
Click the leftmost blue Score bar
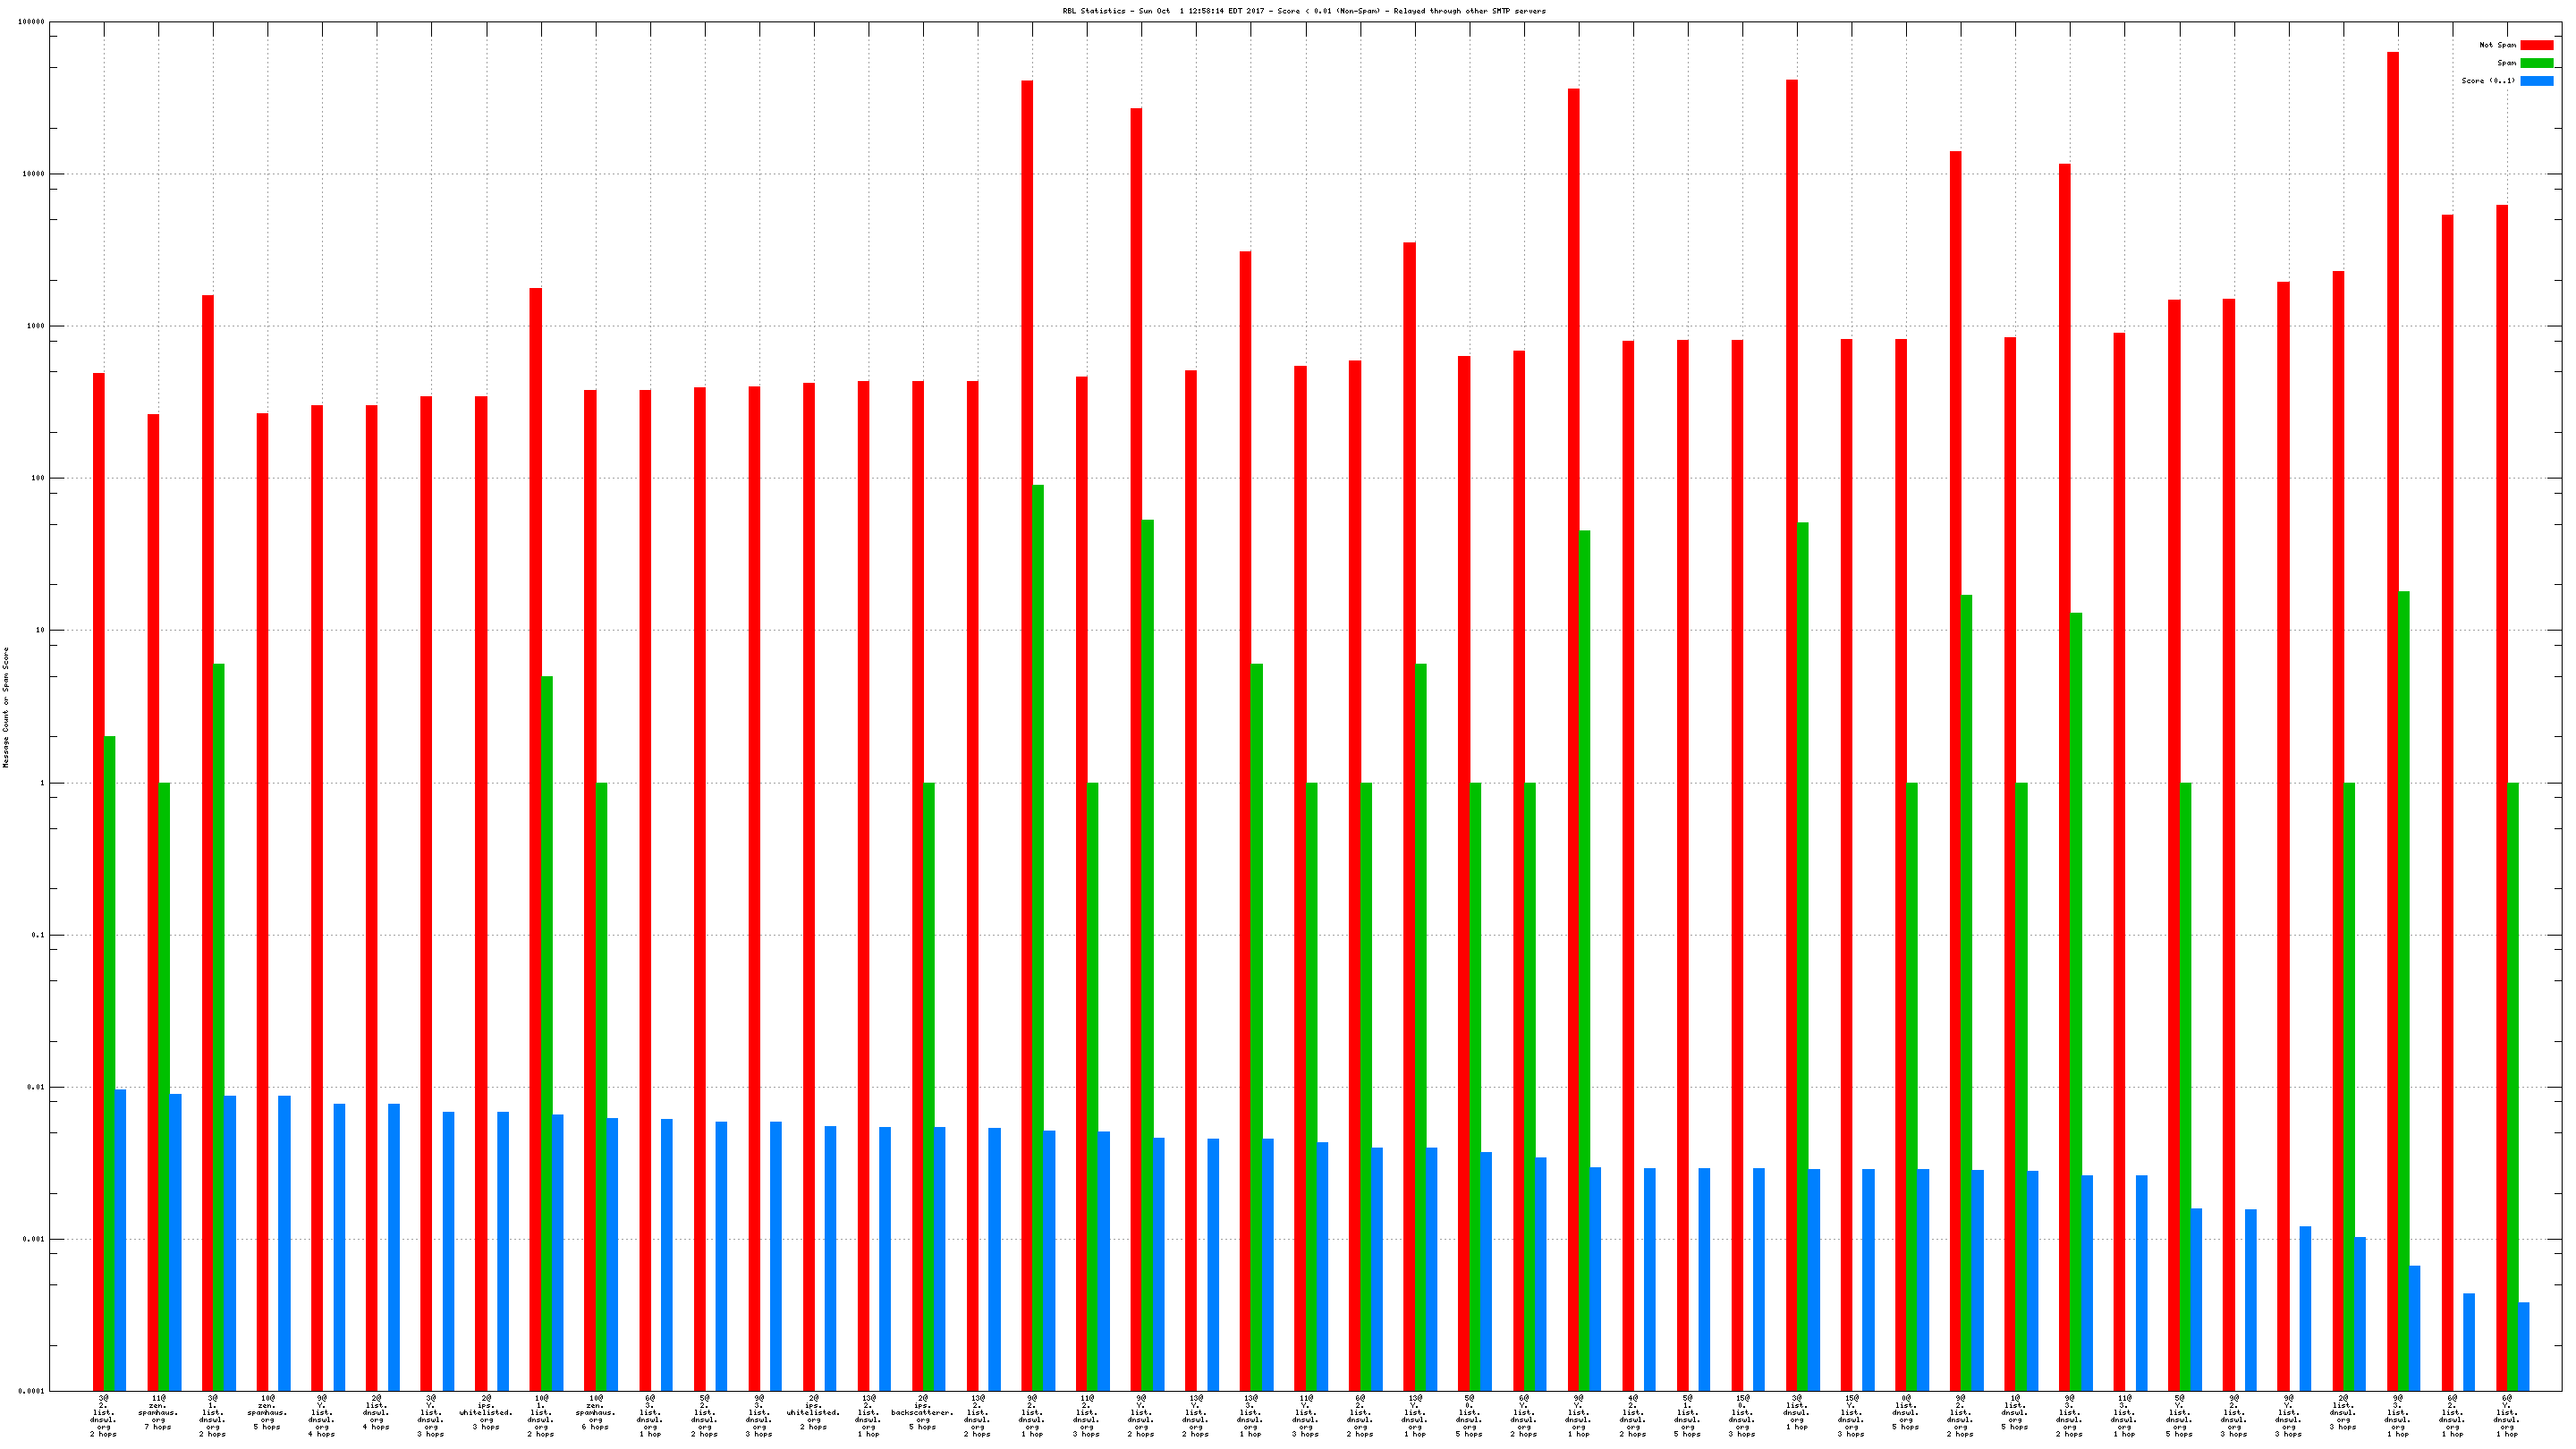[121, 1240]
